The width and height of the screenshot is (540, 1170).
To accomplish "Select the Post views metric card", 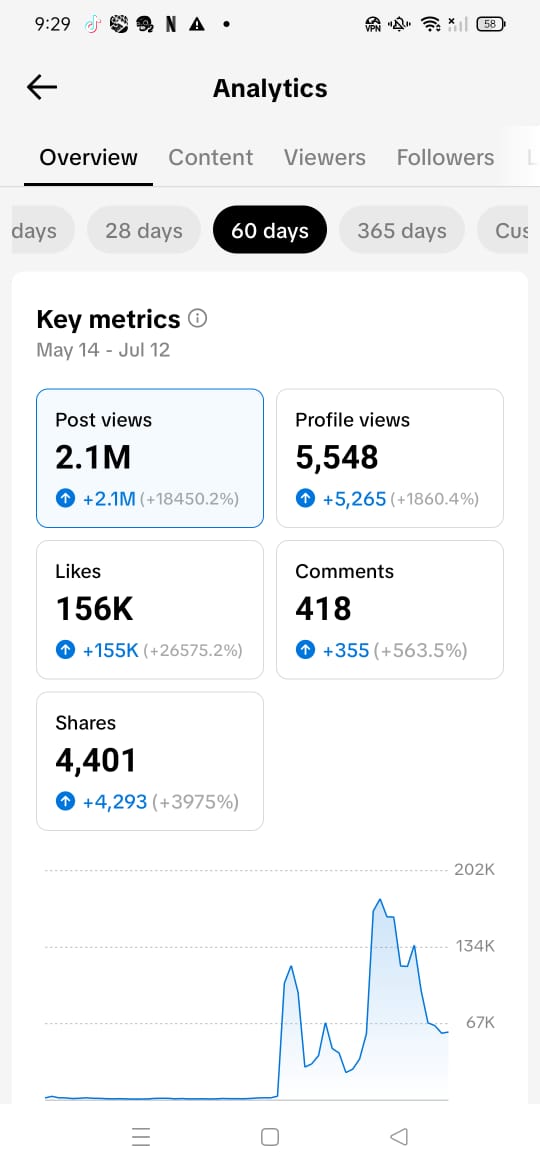I will 150,458.
